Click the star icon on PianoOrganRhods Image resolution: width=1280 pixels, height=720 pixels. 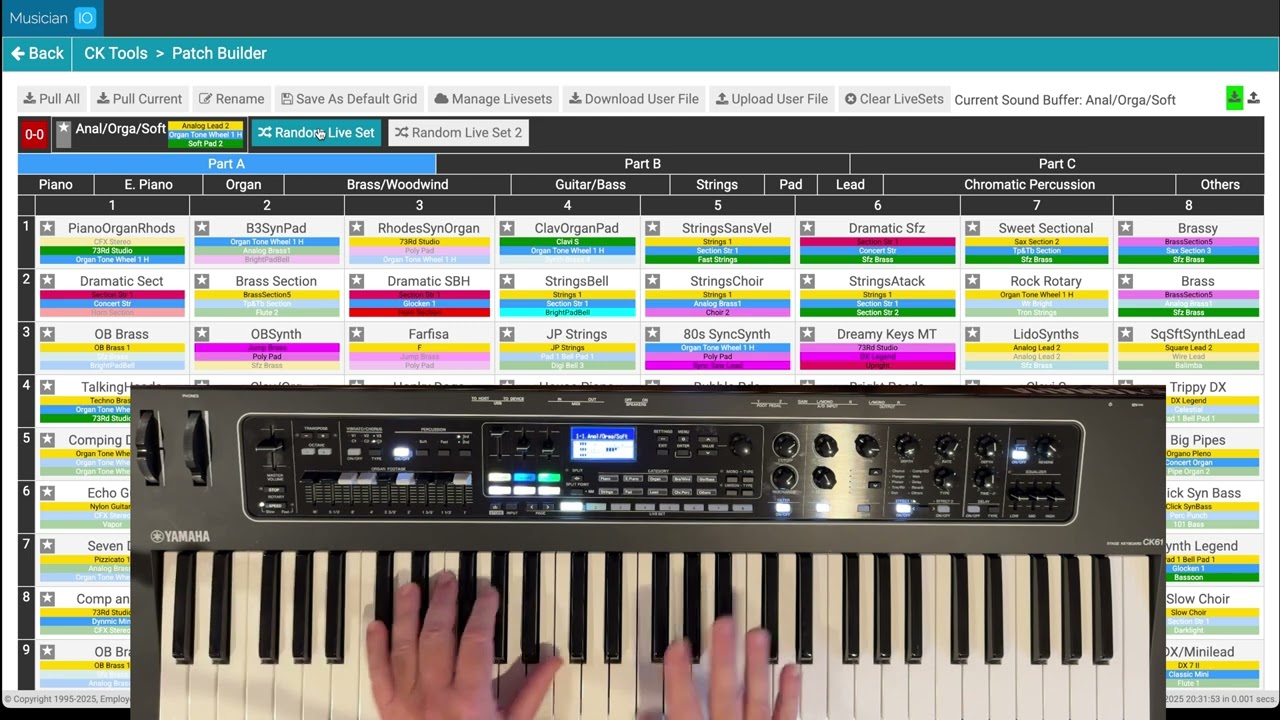pyautogui.click(x=47, y=228)
